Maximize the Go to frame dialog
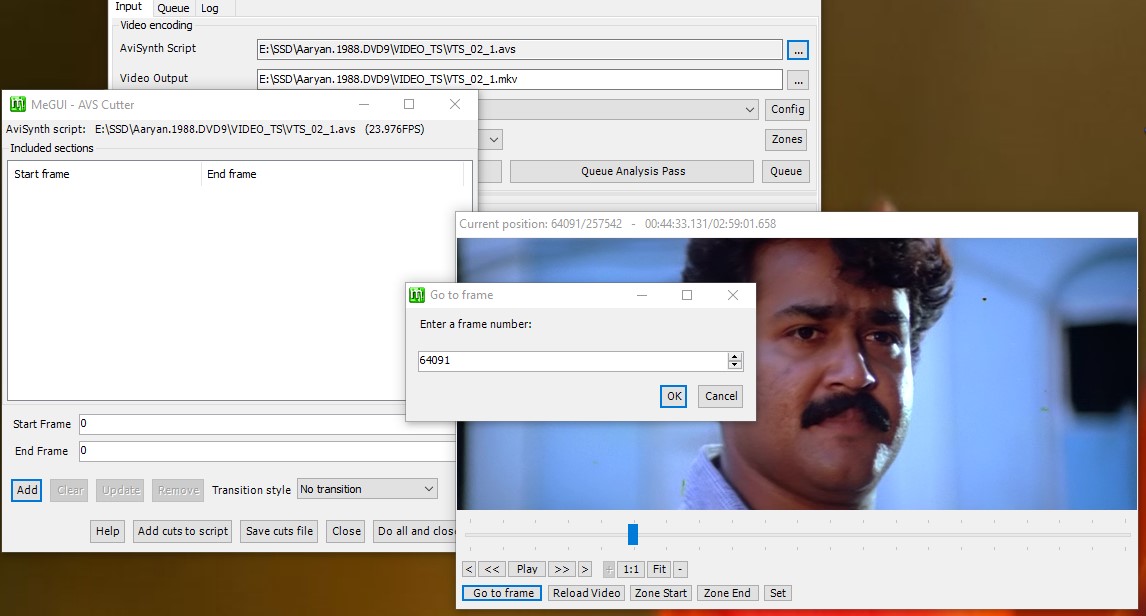The image size is (1146, 616). pos(687,295)
